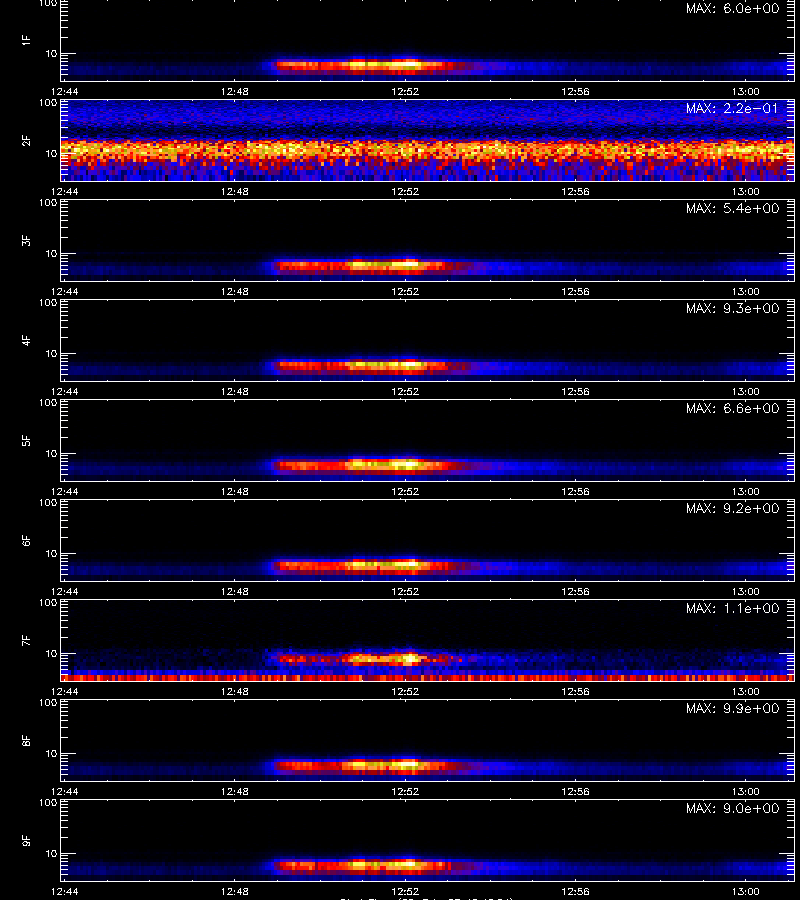
Task: Click the 6F panel axis label
Action: point(26,540)
